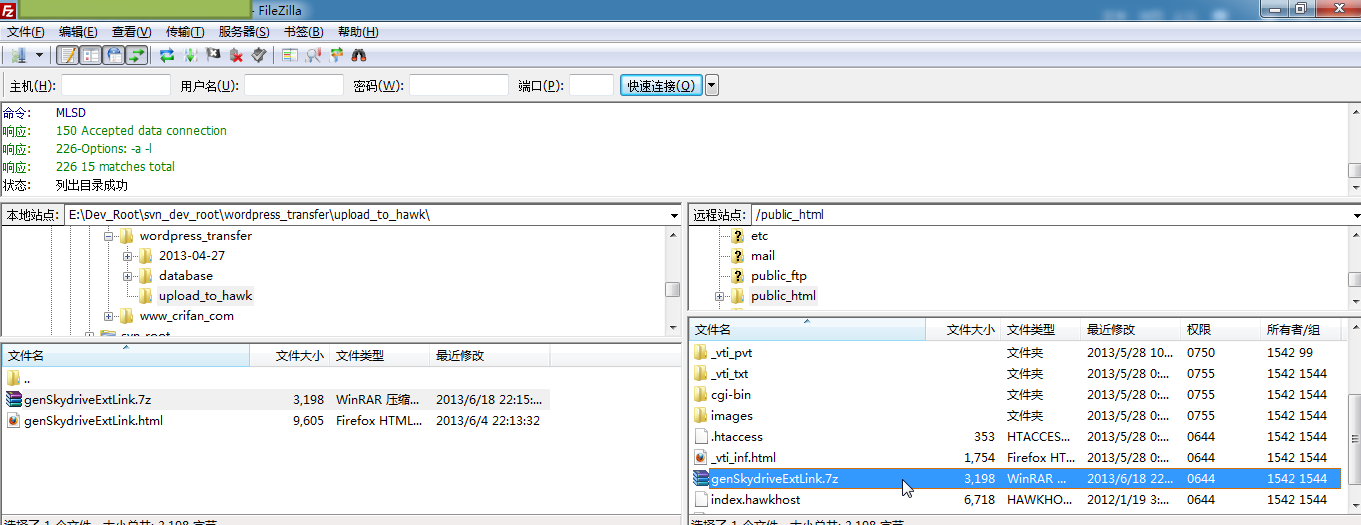Expand the database folder node
1361x525 pixels.
(128, 276)
